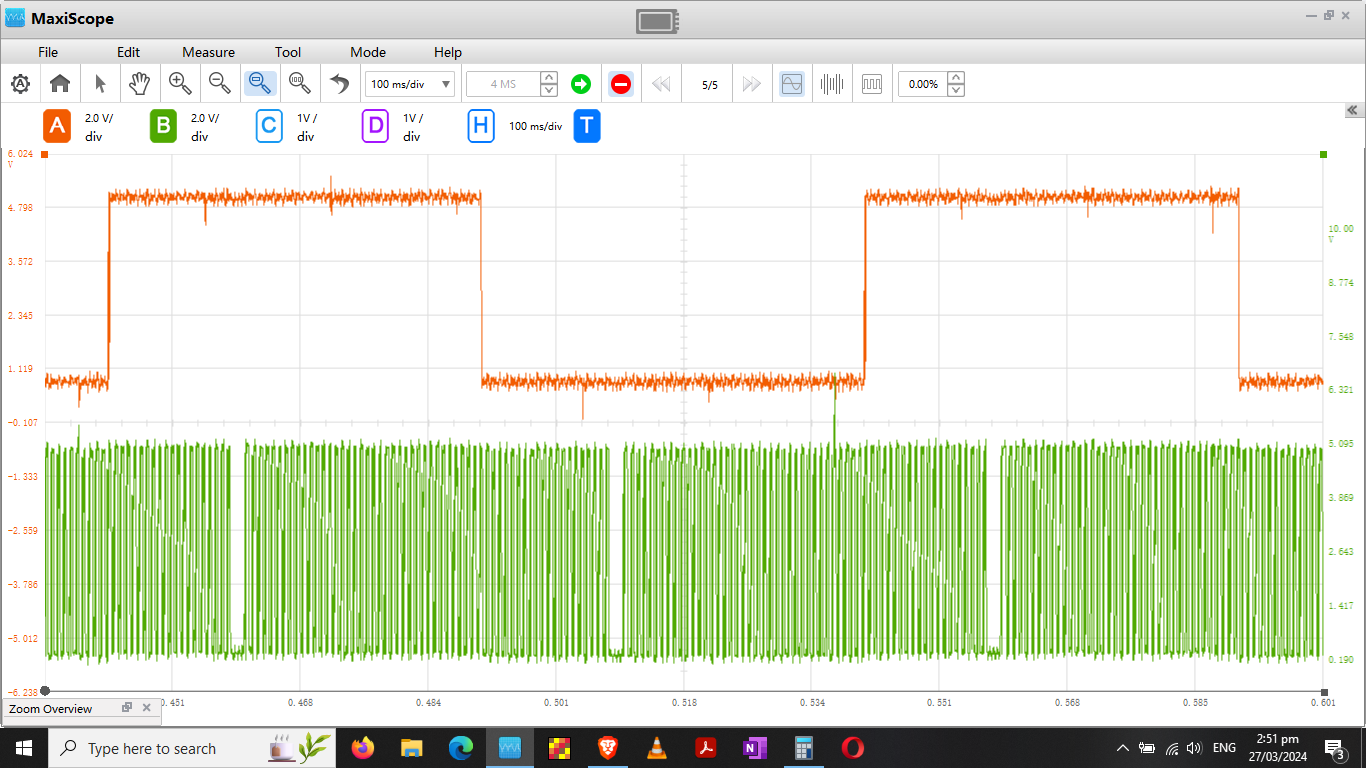
Task: Click the device connection icon in title bar
Action: coord(657,20)
